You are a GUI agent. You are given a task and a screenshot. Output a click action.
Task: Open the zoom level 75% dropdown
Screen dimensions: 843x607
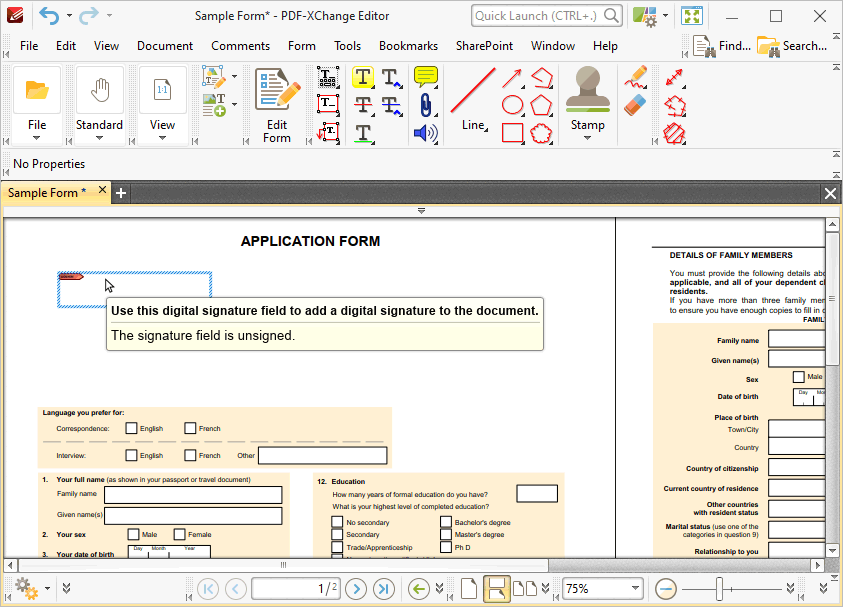coord(635,588)
